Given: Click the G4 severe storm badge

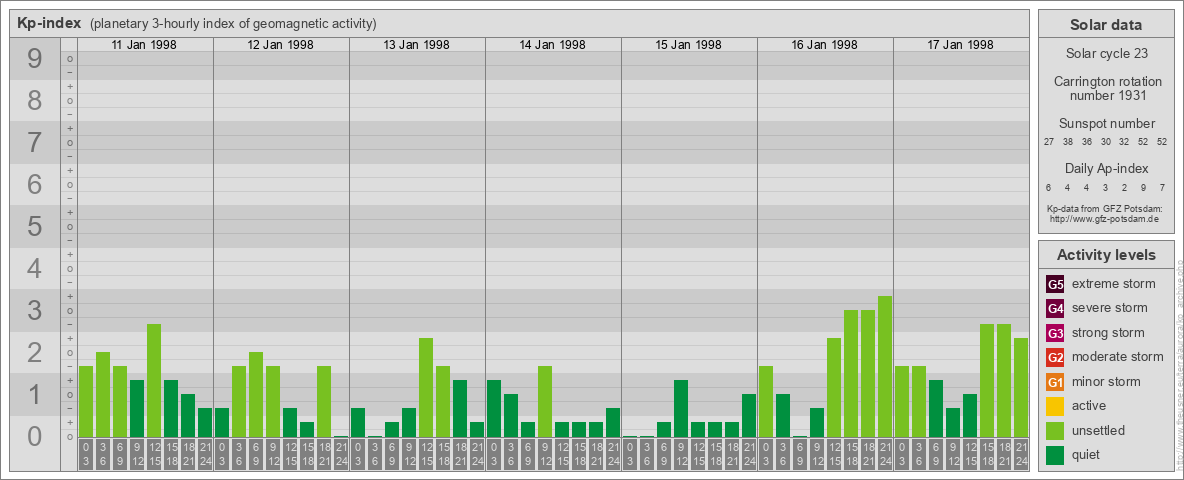Looking at the screenshot, I should pos(1055,309).
